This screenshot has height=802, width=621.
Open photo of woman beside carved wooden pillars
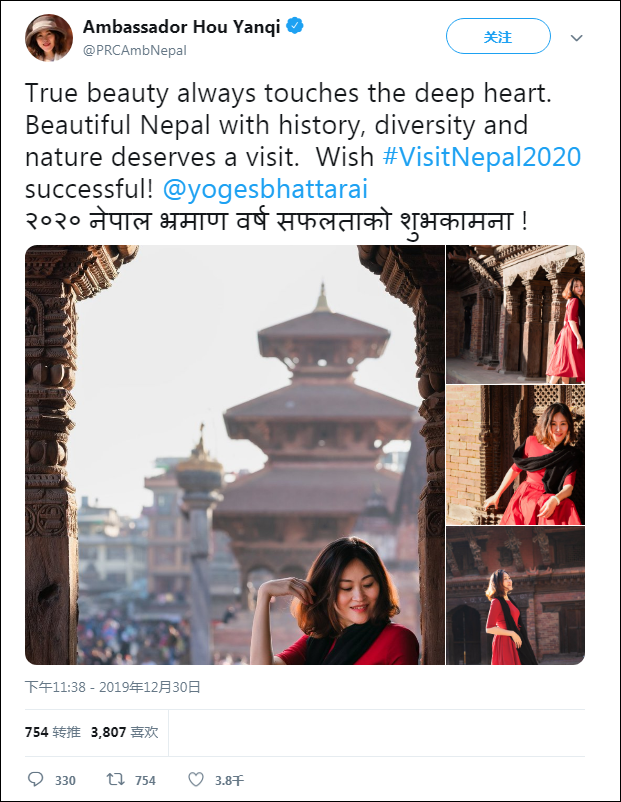point(515,314)
